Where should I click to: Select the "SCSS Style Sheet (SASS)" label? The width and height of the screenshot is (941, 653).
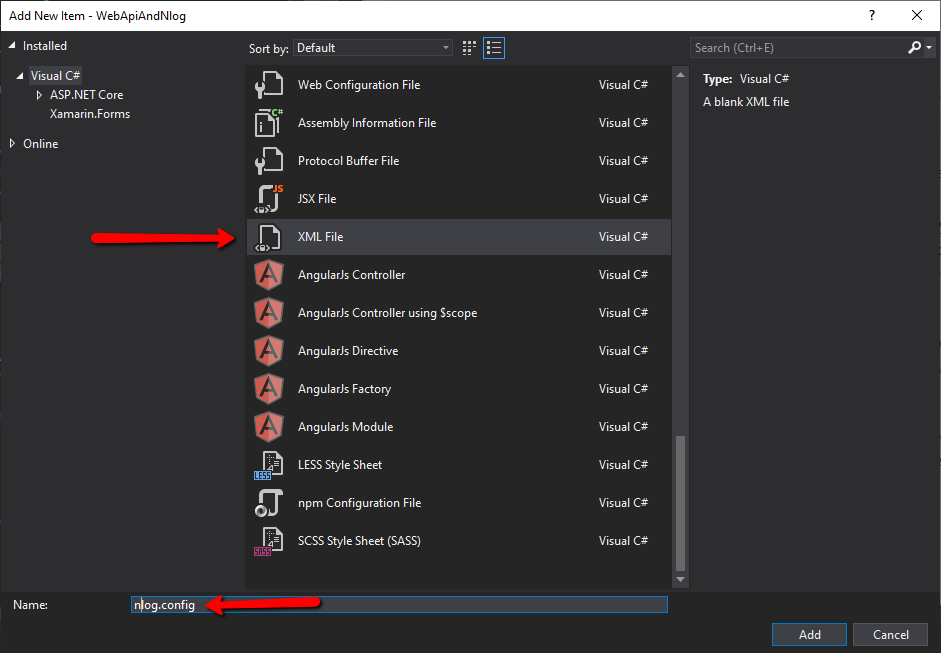pyautogui.click(x=359, y=541)
